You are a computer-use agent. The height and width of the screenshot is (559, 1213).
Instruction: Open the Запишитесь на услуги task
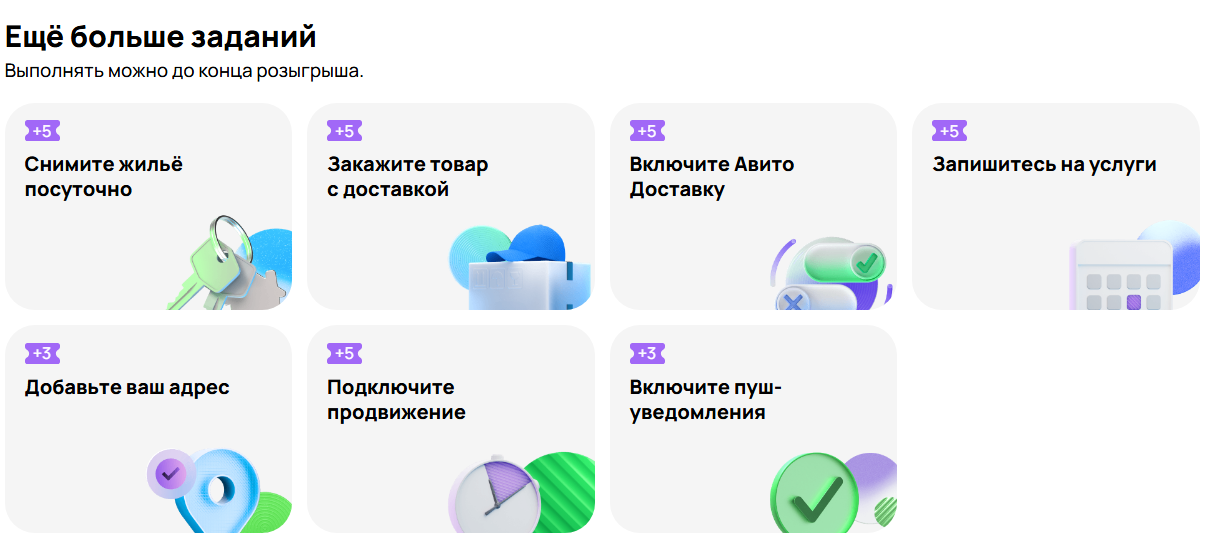(x=1056, y=206)
